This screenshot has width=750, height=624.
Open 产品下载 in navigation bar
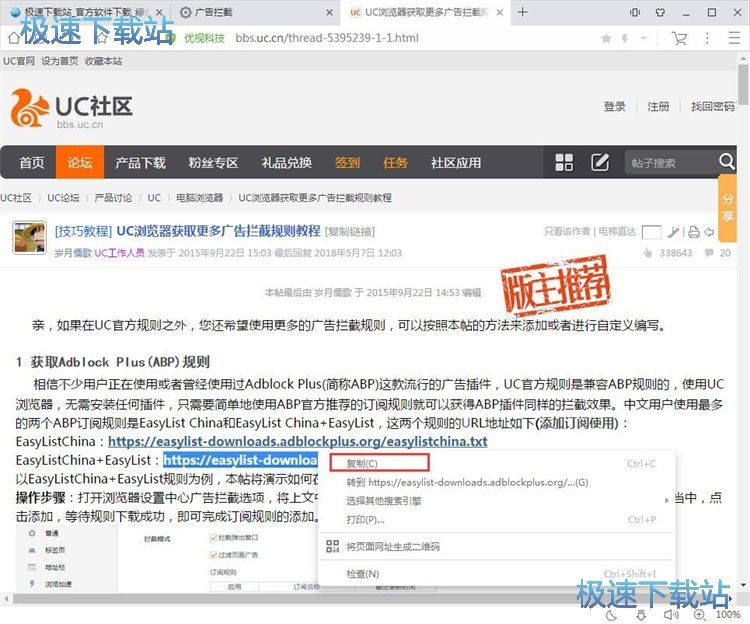[x=140, y=163]
